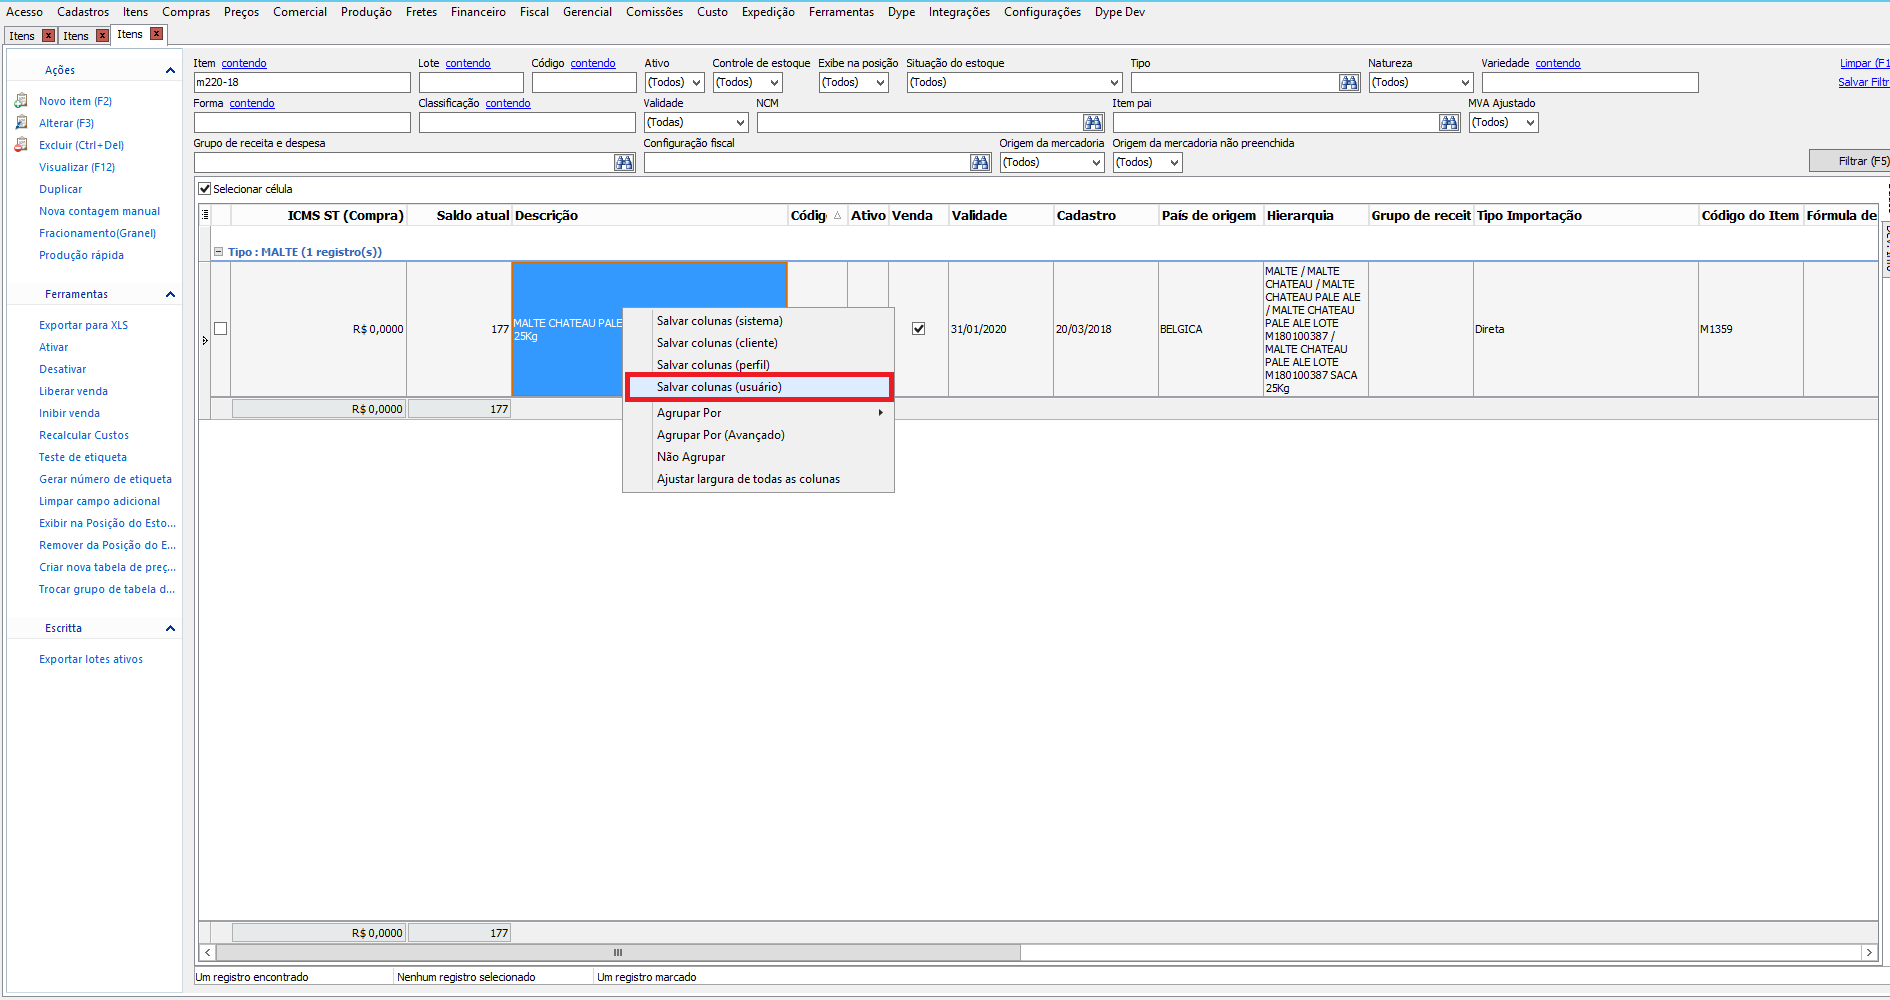The height and width of the screenshot is (1000, 1890).
Task: Click Duplicar action
Action: [61, 189]
